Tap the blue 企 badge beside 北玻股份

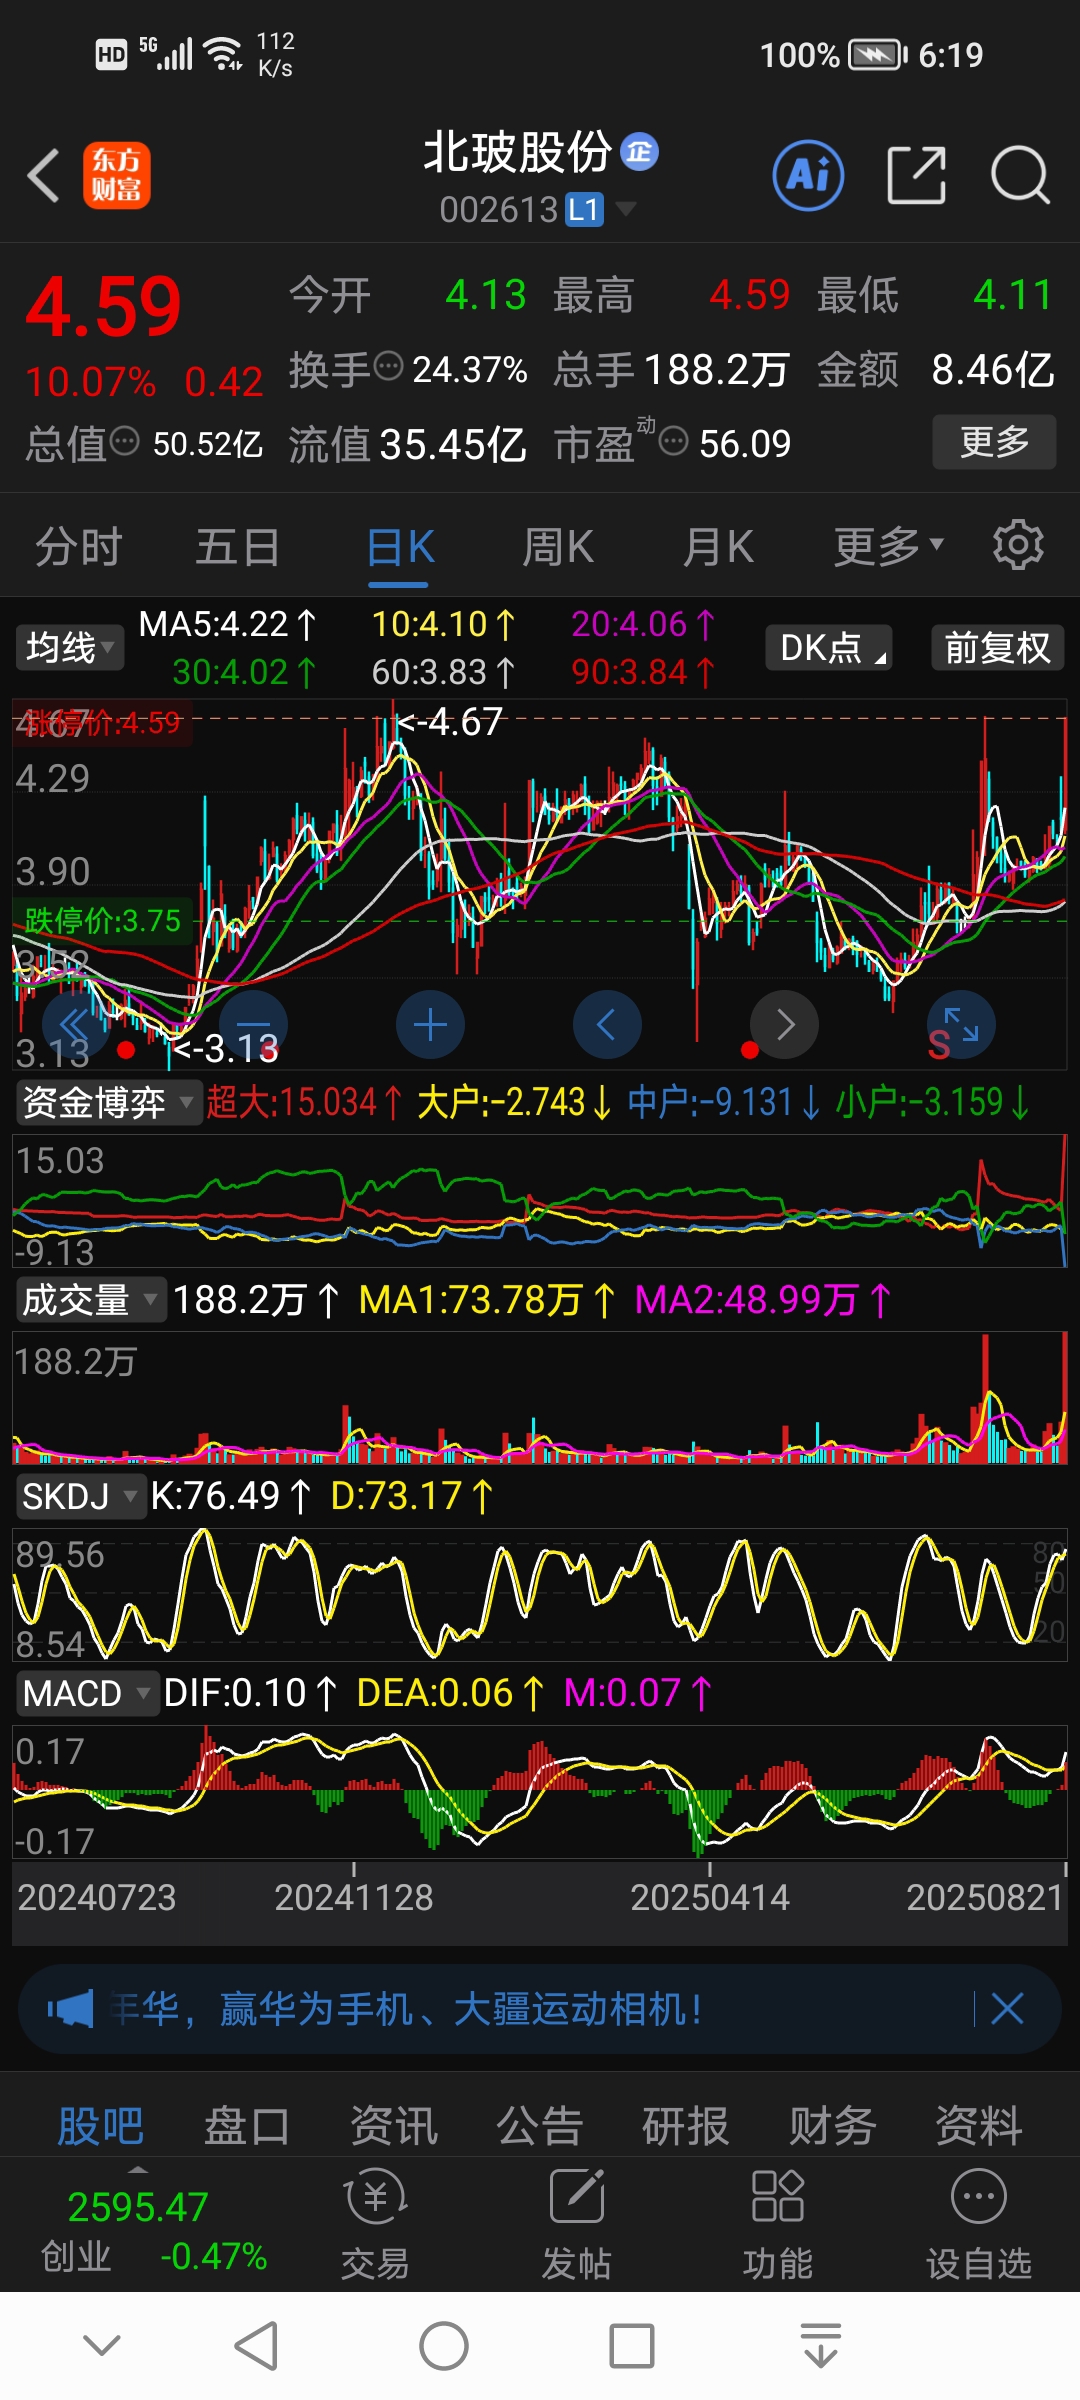pyautogui.click(x=639, y=152)
